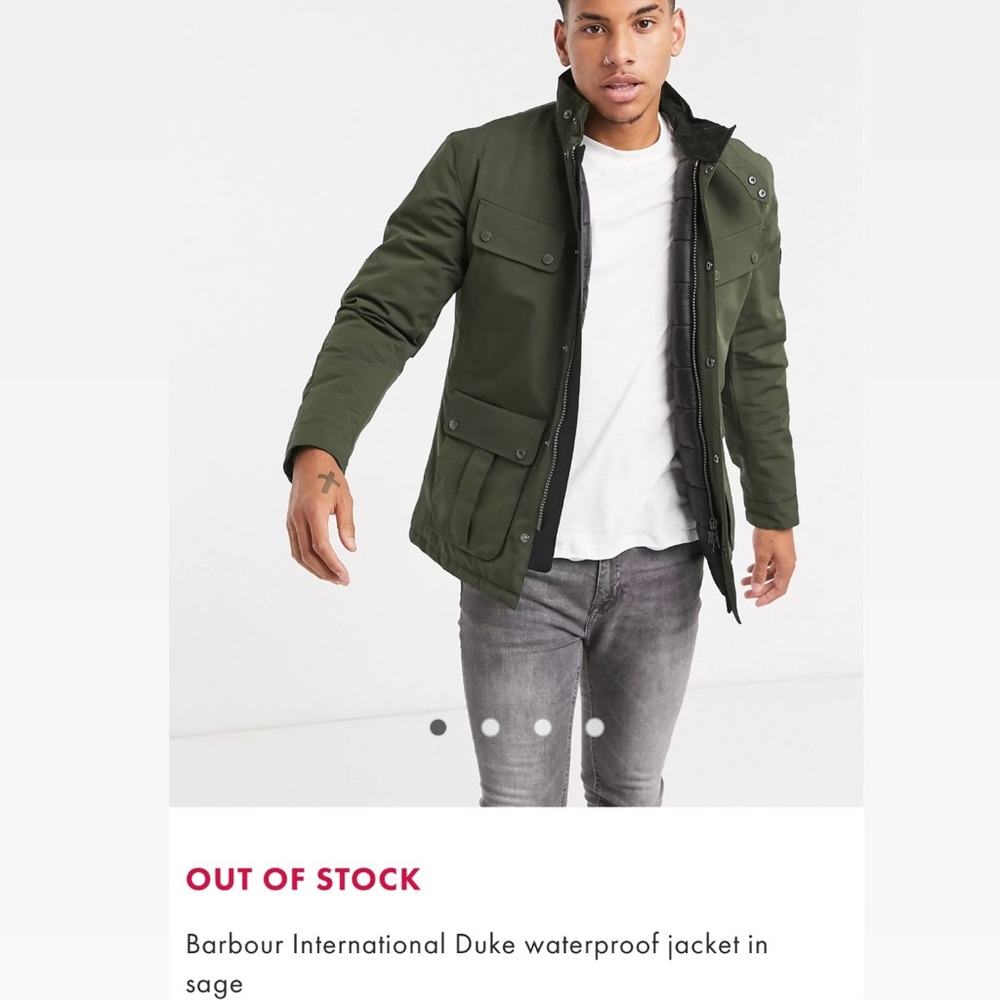Click the word sage in description
The image size is (1000, 1000).
click(214, 985)
